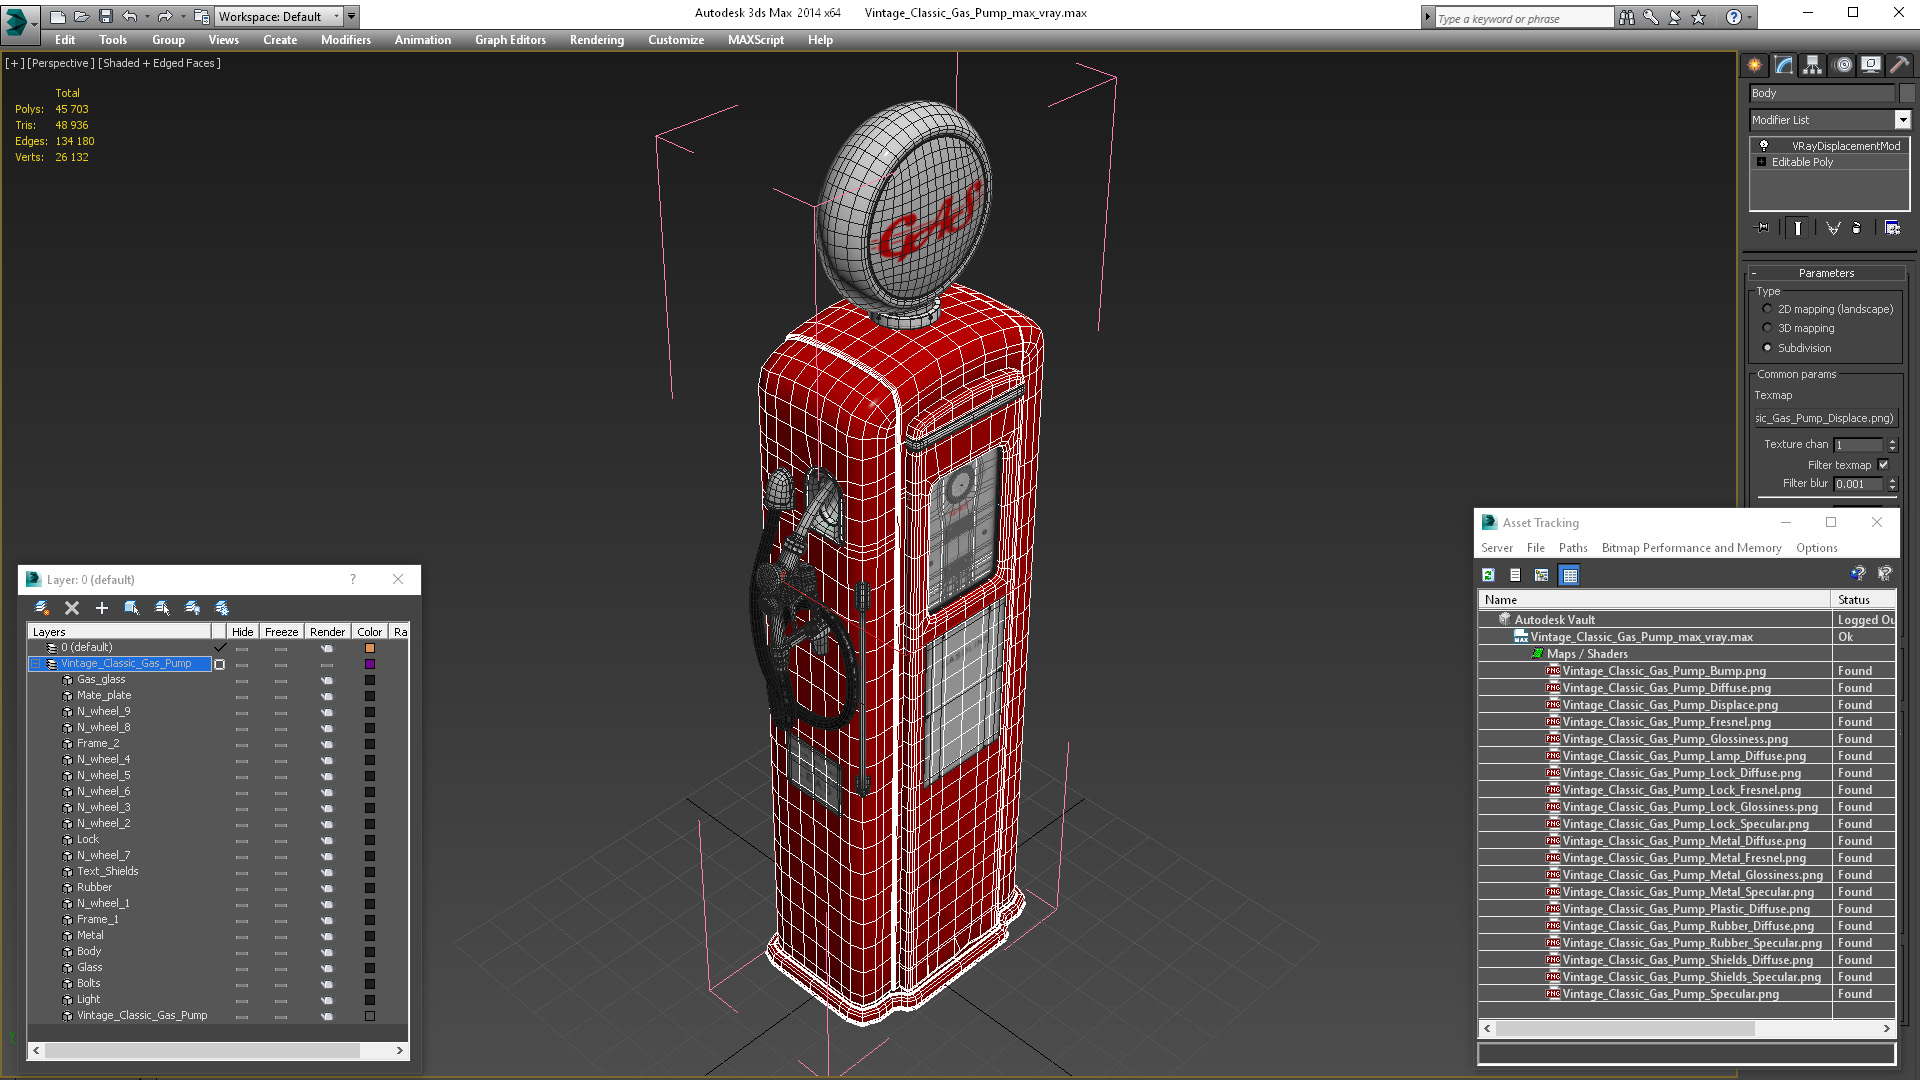Click Remove Modifier trash icon
Image resolution: width=1920 pixels, height=1080 pixels.
1857,228
